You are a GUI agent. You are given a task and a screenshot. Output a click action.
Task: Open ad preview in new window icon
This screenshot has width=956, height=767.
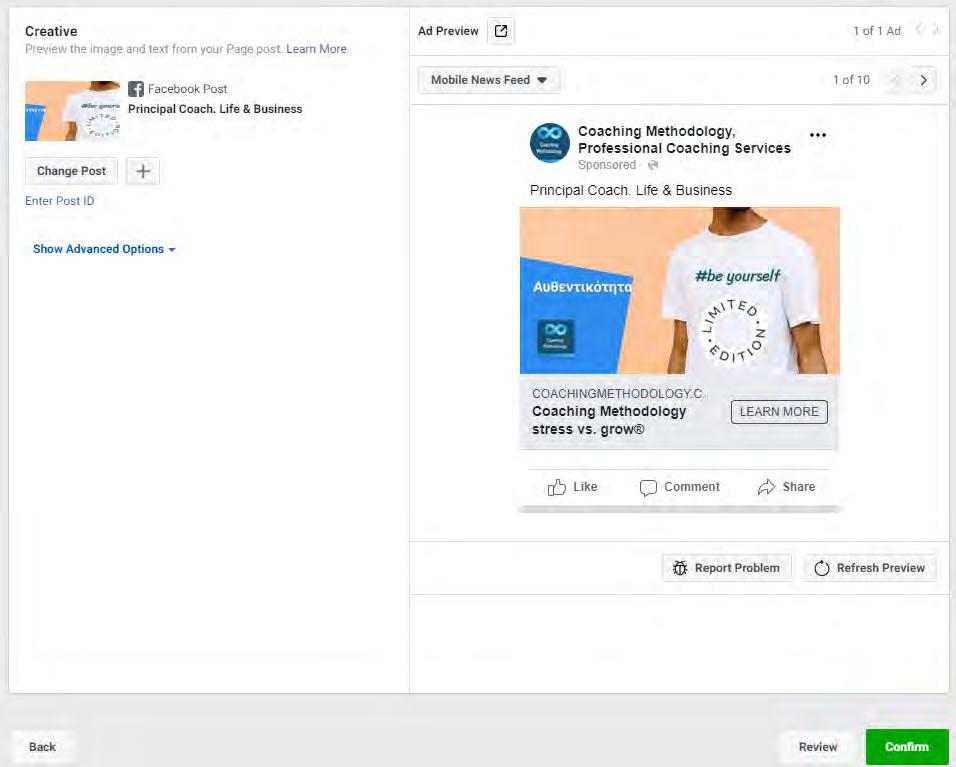(501, 31)
